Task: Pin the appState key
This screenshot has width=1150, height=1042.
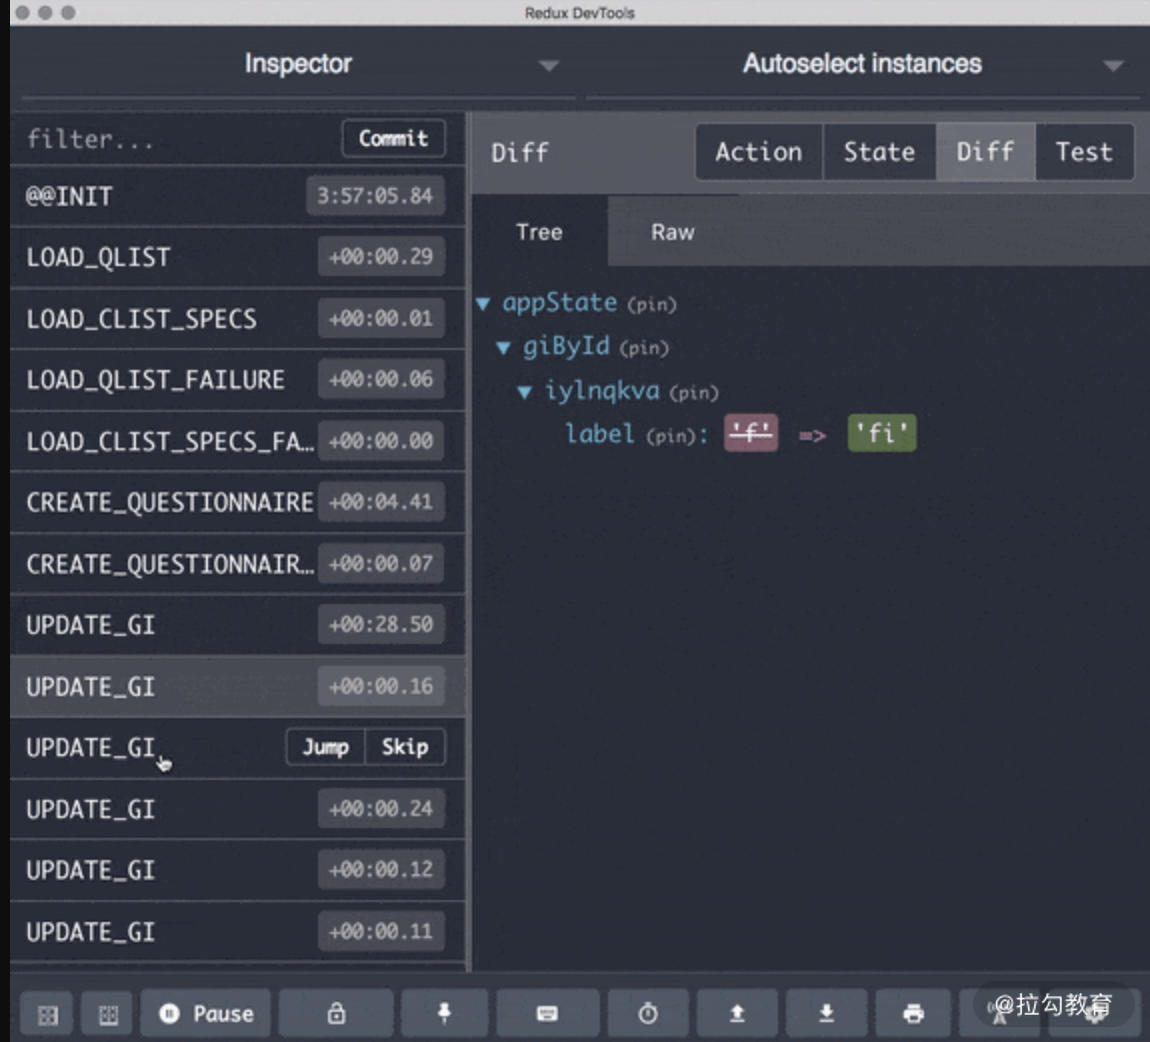Action: [651, 305]
